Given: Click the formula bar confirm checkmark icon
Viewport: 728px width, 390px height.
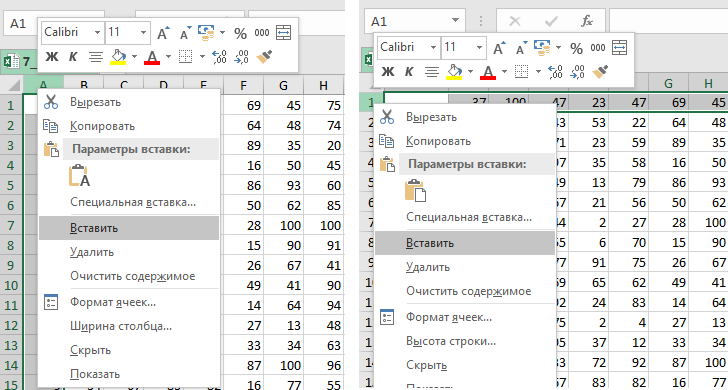Looking at the screenshot, I should pyautogui.click(x=551, y=21).
